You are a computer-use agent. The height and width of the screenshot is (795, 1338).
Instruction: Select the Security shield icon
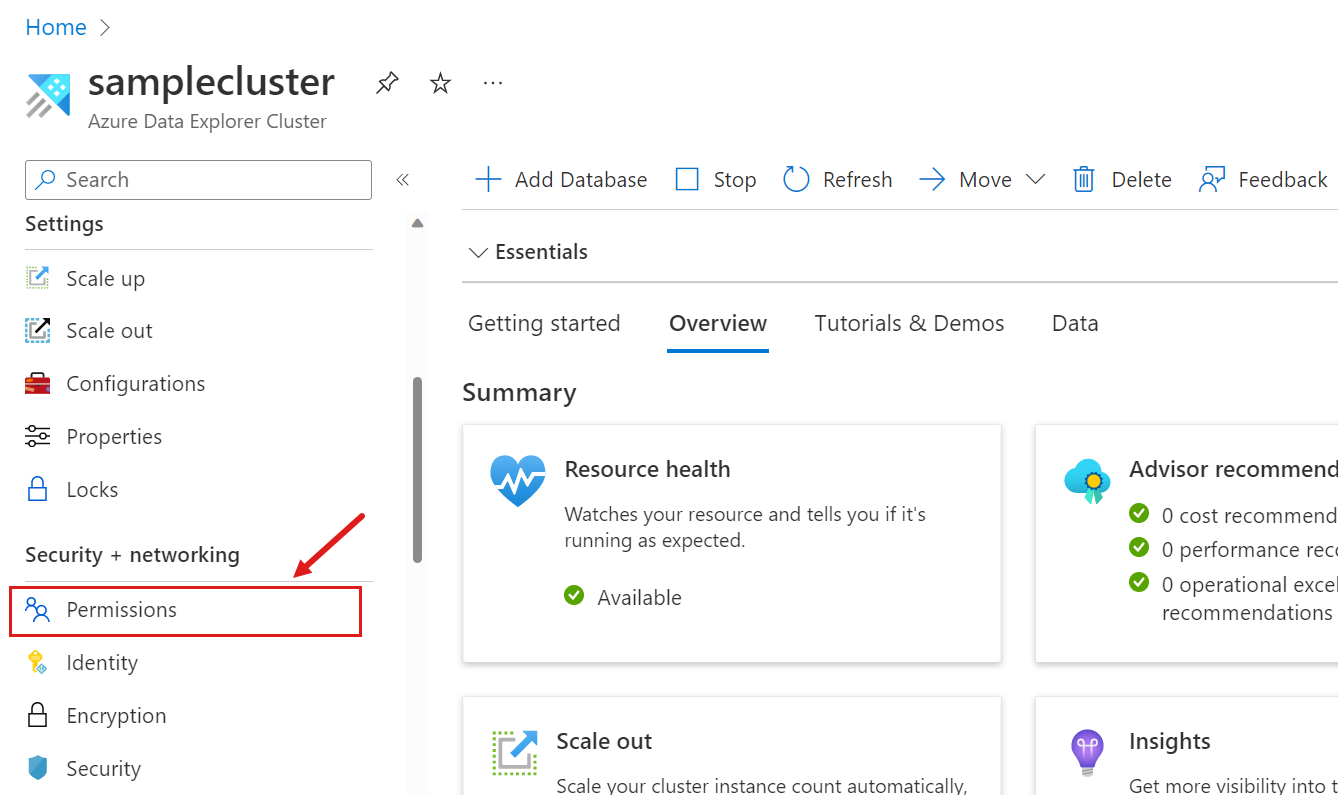(37, 768)
